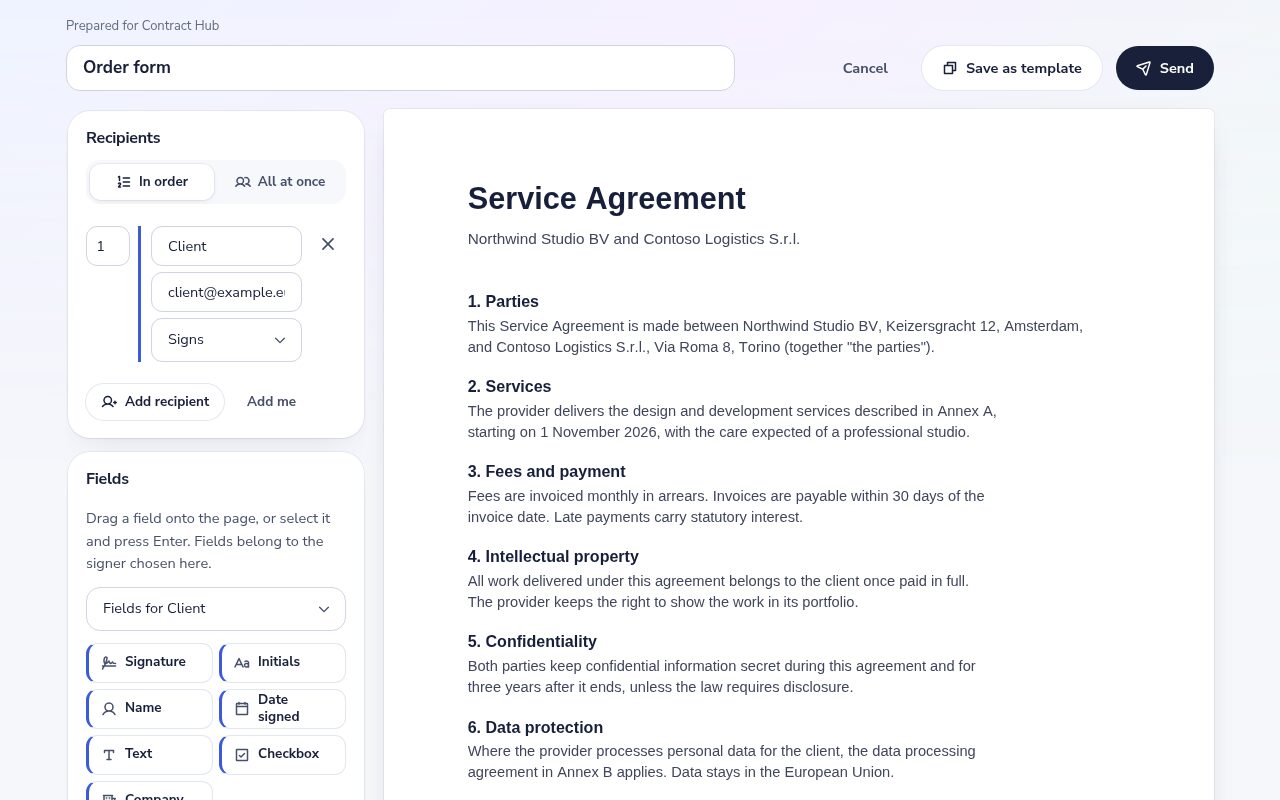Image resolution: width=1280 pixels, height=800 pixels.
Task: Select the Initials field icon
Action: click(x=242, y=662)
